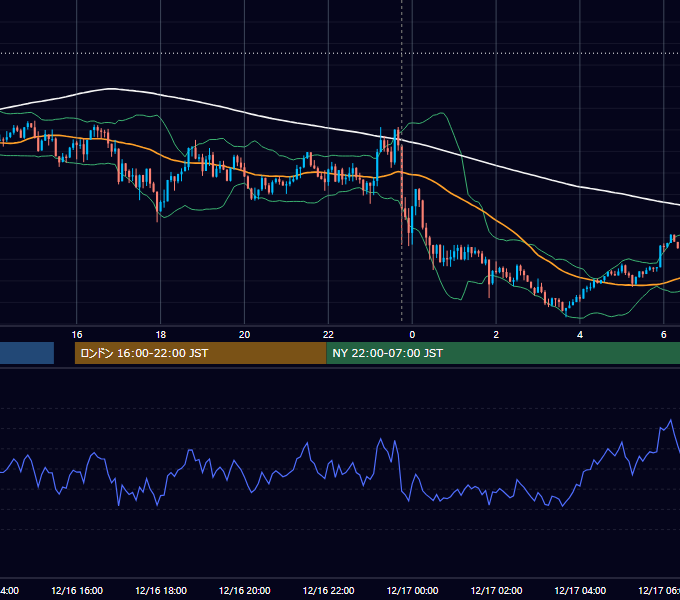Click the oscillator peak near 06:00
Viewport: 680px width, 600px height.
tap(670, 420)
